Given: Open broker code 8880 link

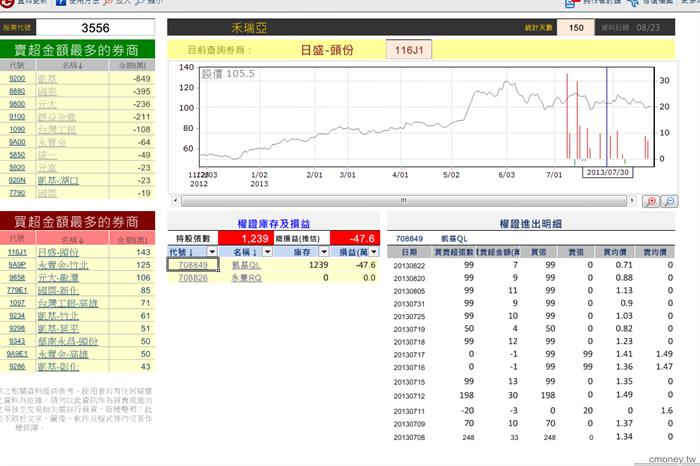Looking at the screenshot, I should click(x=17, y=91).
